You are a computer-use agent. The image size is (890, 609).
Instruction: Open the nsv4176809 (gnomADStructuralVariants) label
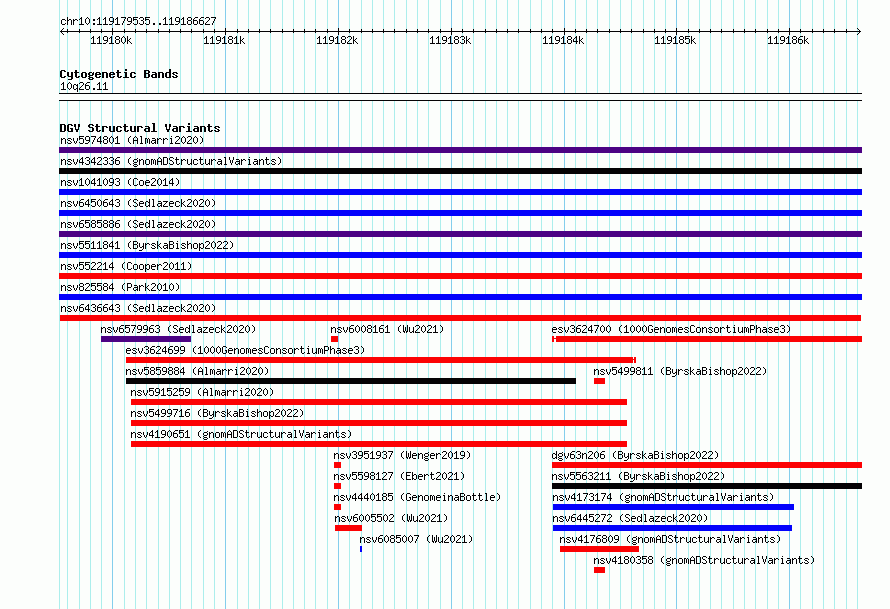click(x=670, y=539)
